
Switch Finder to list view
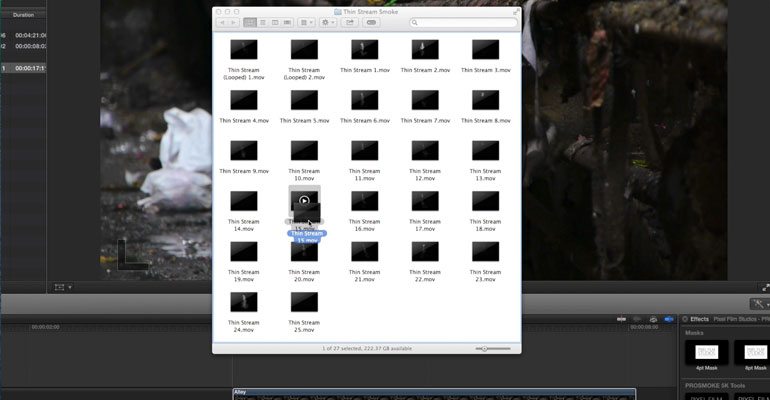263,23
